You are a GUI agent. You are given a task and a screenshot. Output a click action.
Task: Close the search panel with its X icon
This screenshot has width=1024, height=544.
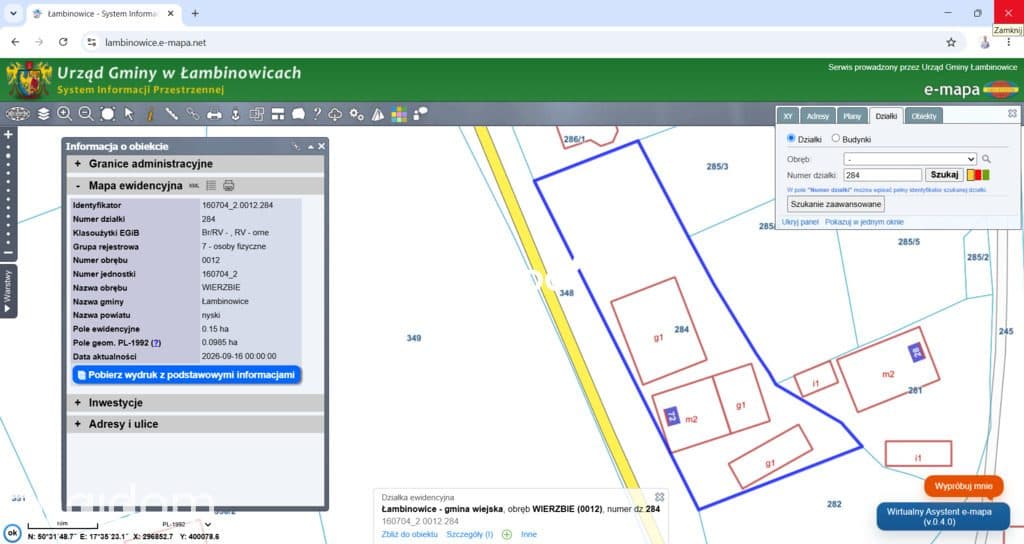[x=1012, y=113]
